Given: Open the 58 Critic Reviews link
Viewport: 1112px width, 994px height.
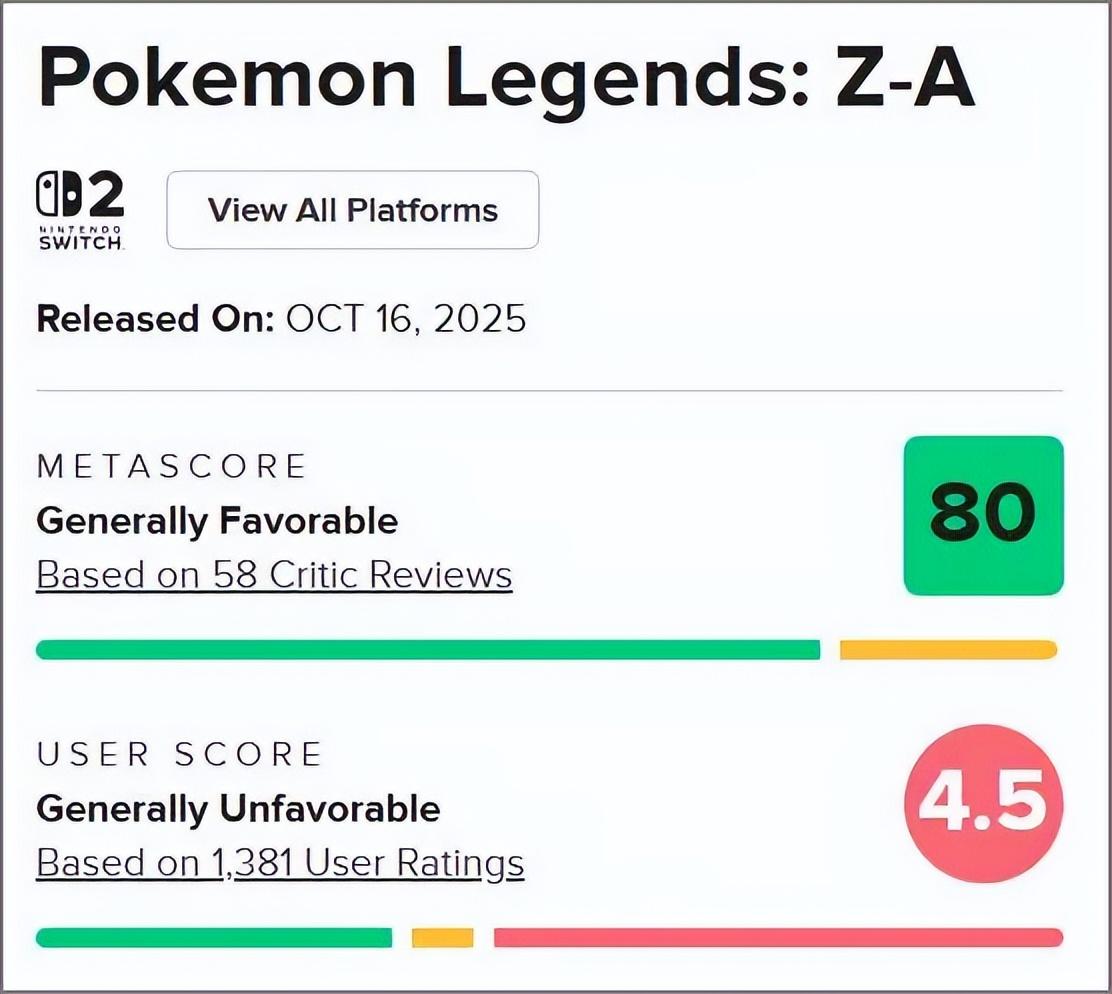Looking at the screenshot, I should (274, 576).
